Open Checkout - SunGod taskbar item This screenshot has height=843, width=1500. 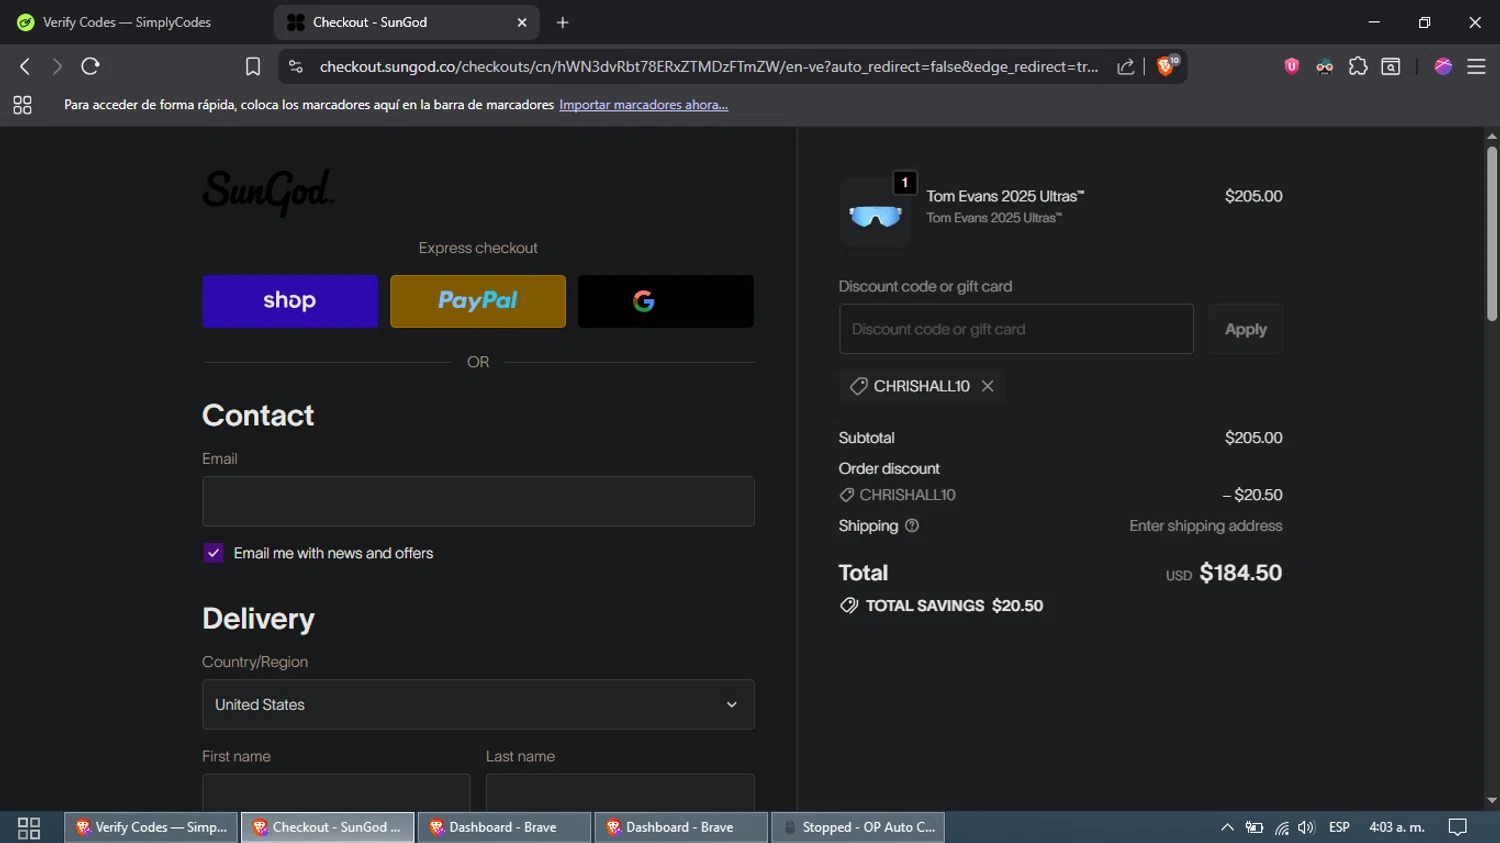pyautogui.click(x=327, y=827)
